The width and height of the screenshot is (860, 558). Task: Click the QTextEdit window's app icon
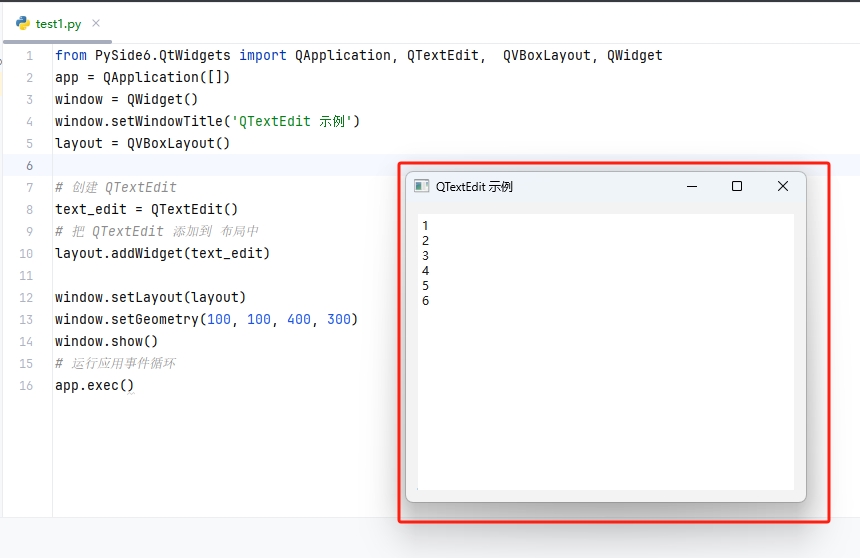[x=422, y=186]
